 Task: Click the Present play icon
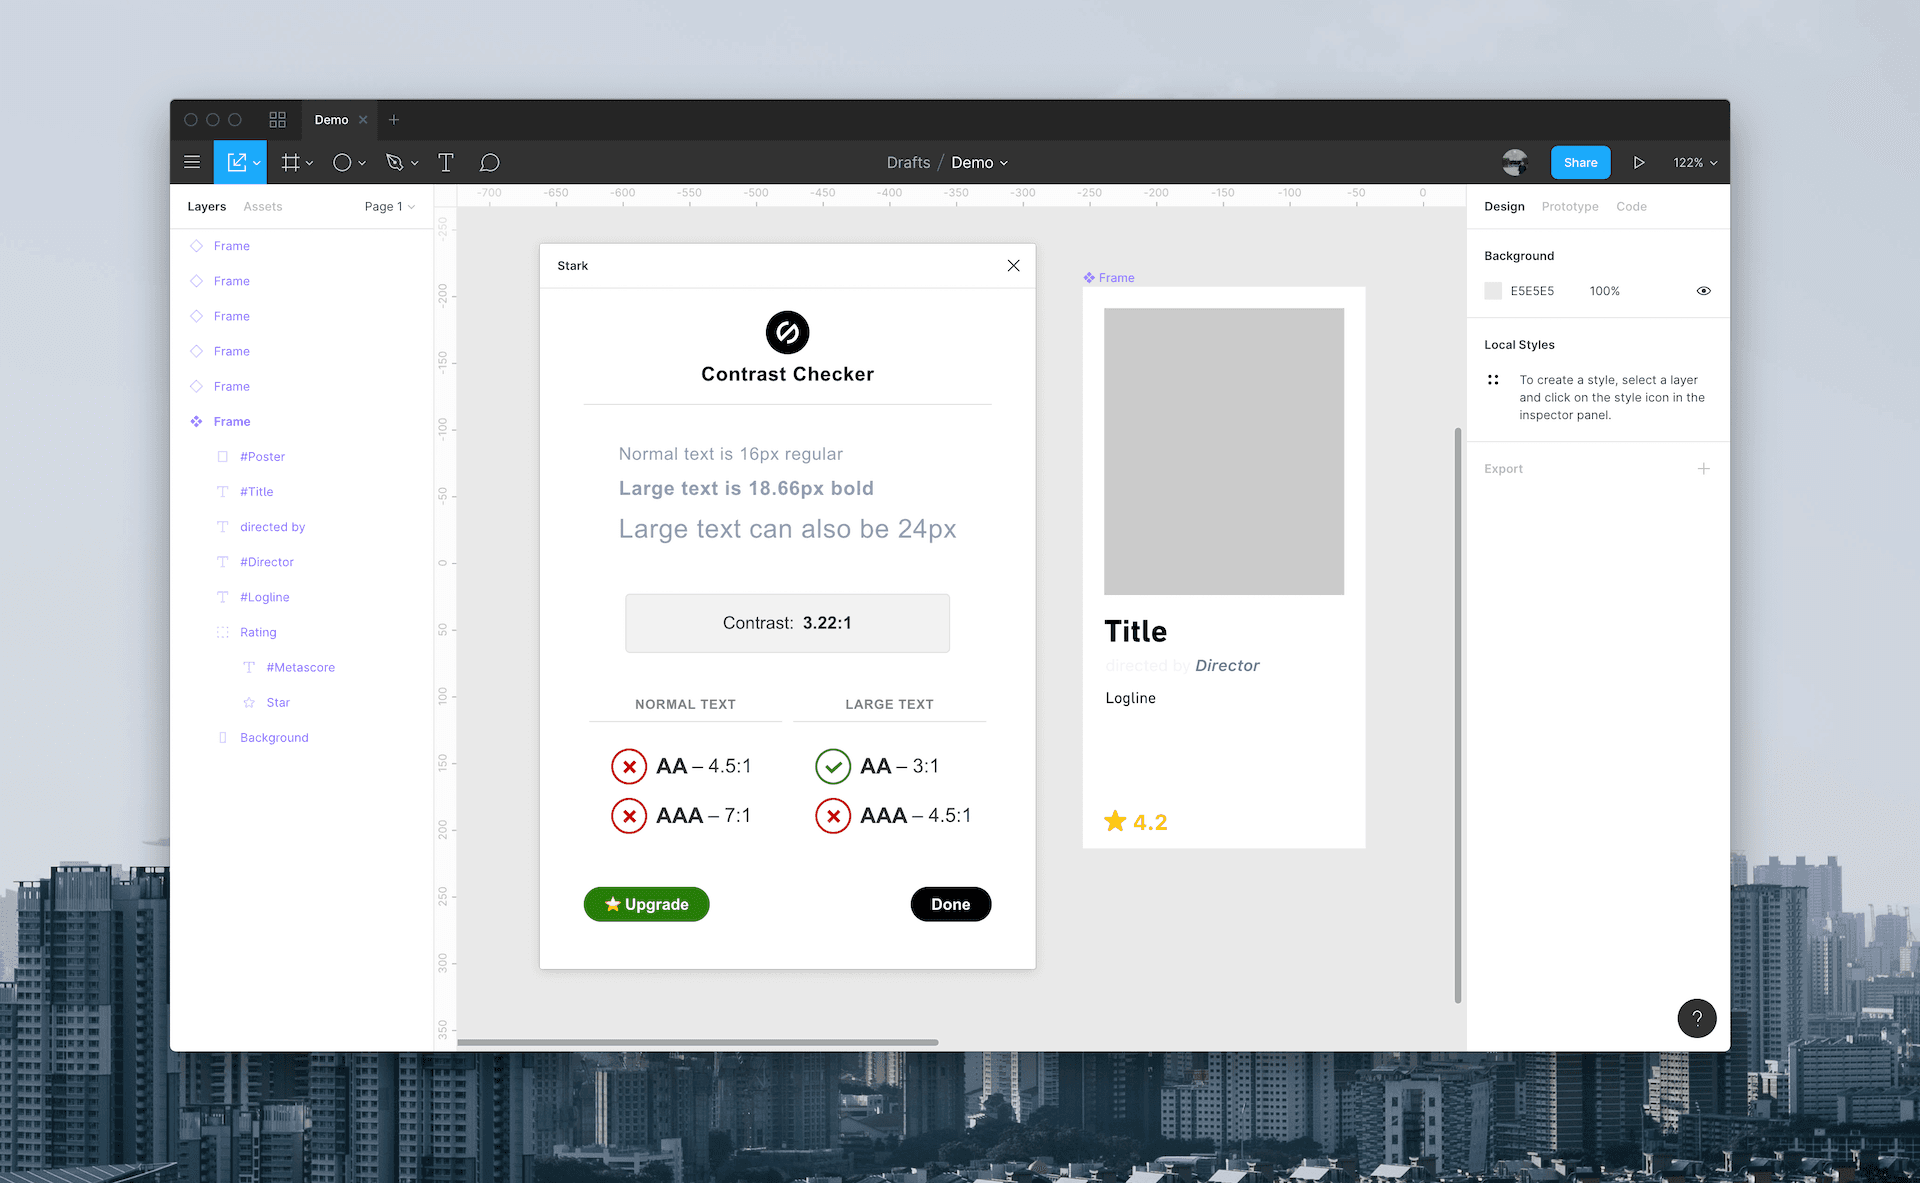pyautogui.click(x=1639, y=162)
